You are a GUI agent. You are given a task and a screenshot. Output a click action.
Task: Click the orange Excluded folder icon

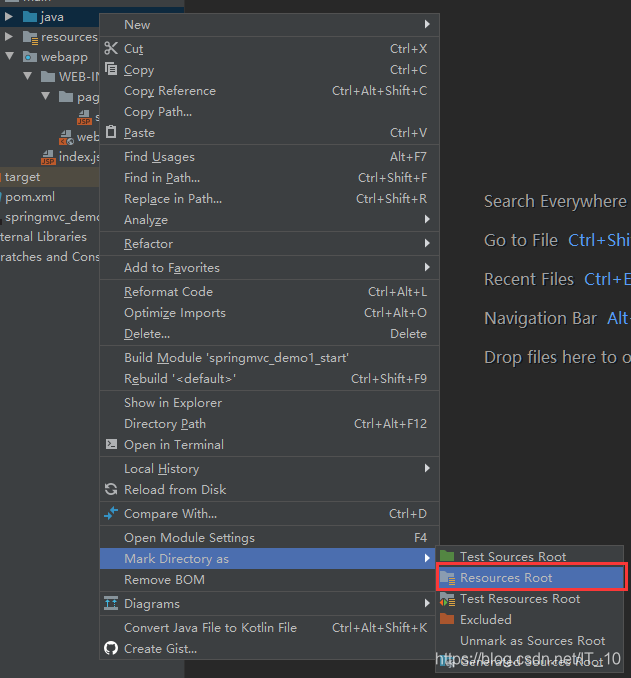447,619
